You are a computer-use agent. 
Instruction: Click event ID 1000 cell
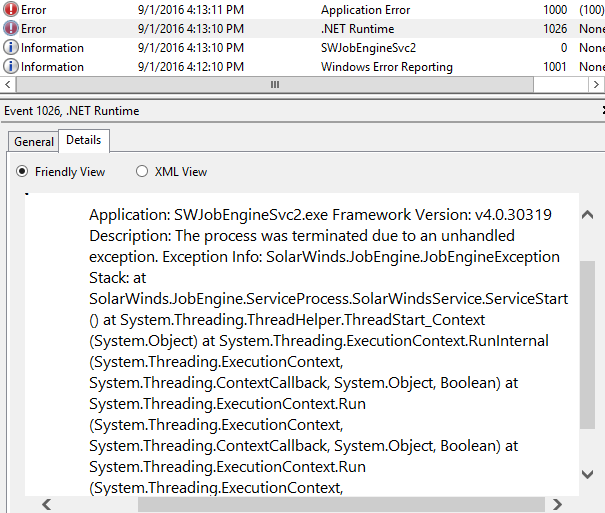coord(555,10)
